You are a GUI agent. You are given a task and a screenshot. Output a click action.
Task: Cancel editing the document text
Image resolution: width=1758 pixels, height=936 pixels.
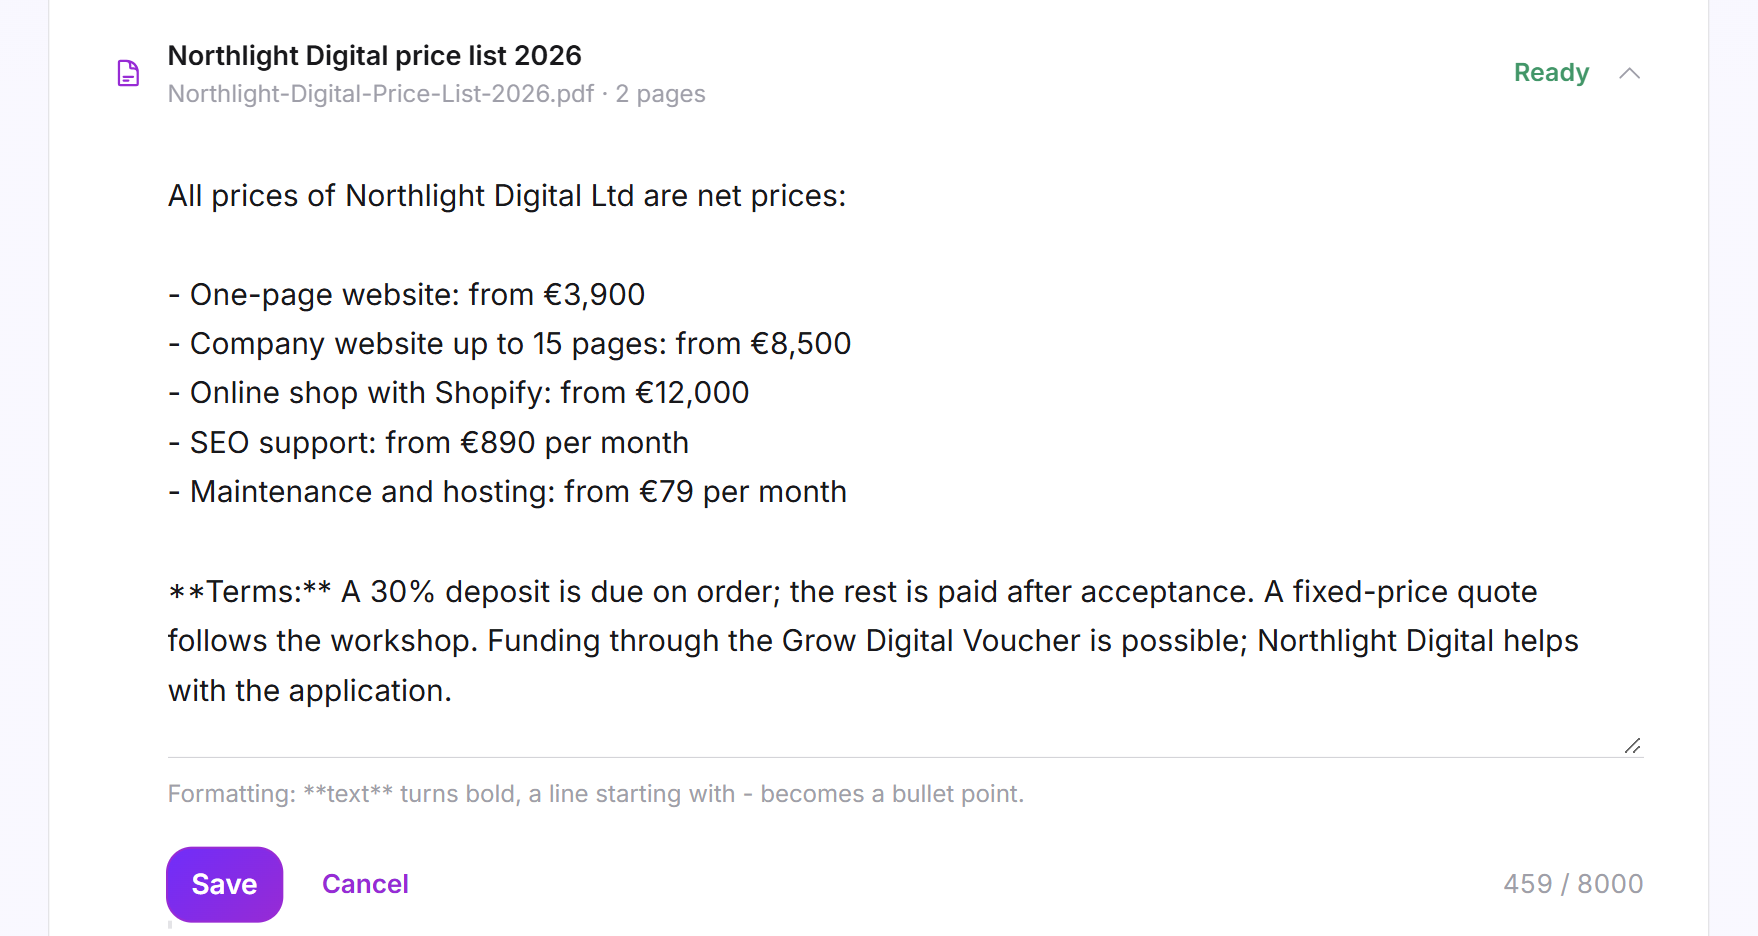point(365,884)
